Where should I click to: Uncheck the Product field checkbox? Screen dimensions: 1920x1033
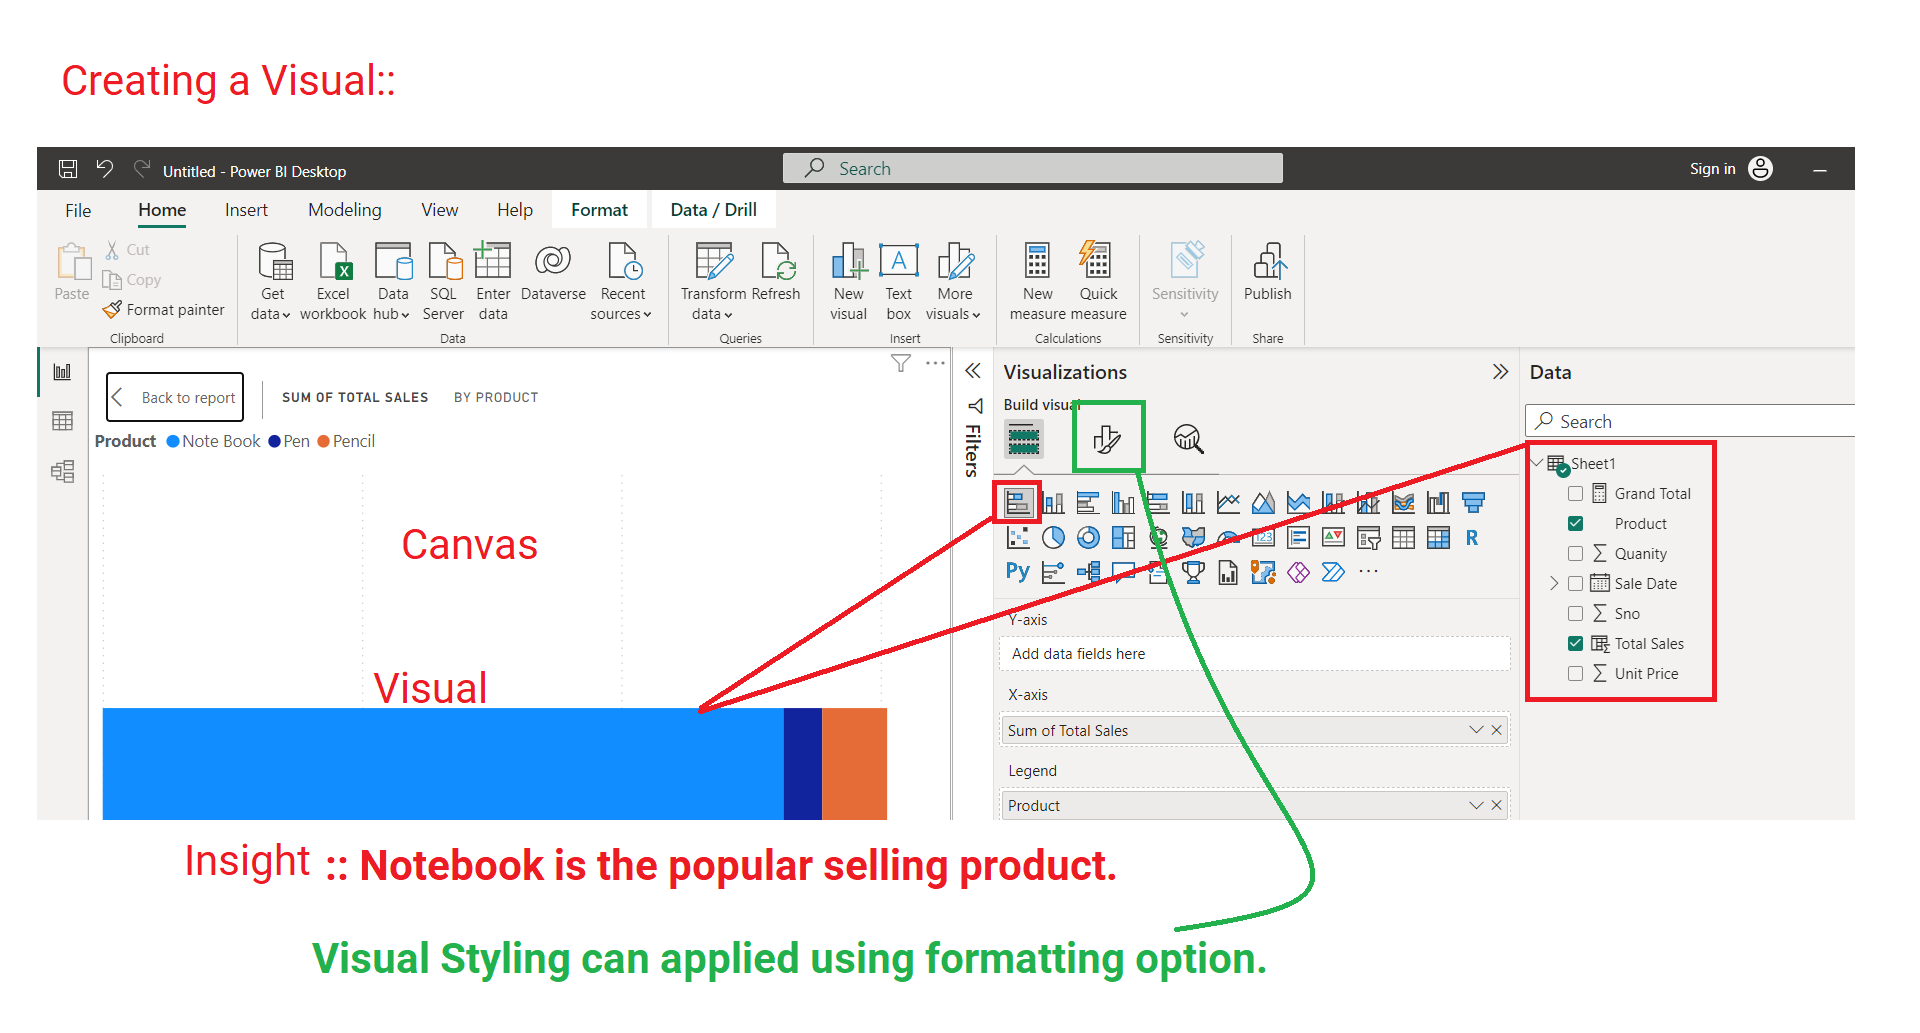tap(1576, 523)
